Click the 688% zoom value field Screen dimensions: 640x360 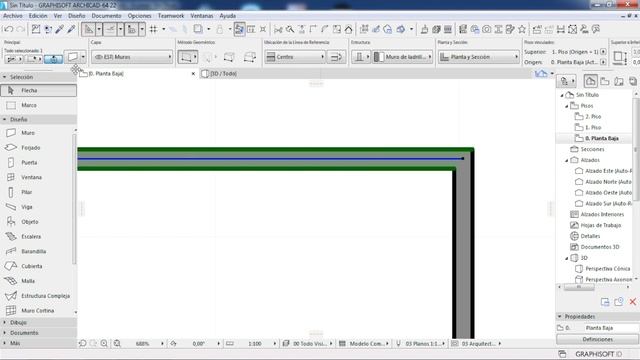click(x=142, y=344)
